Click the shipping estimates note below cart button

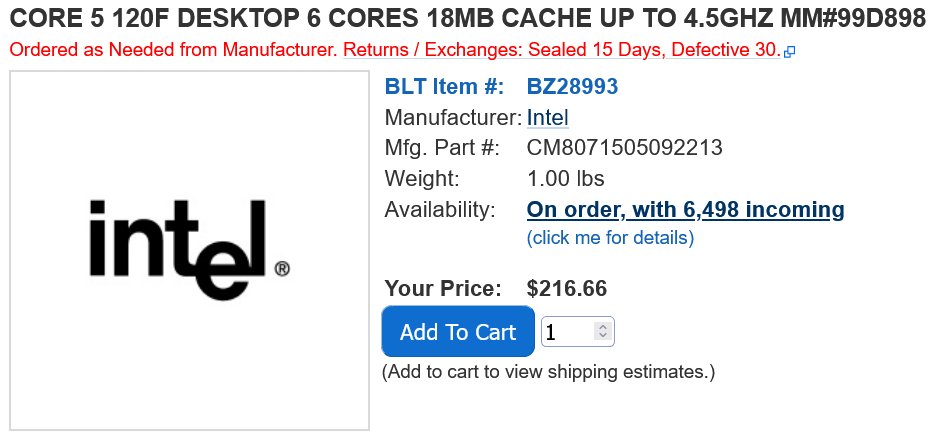pyautogui.click(x=549, y=372)
